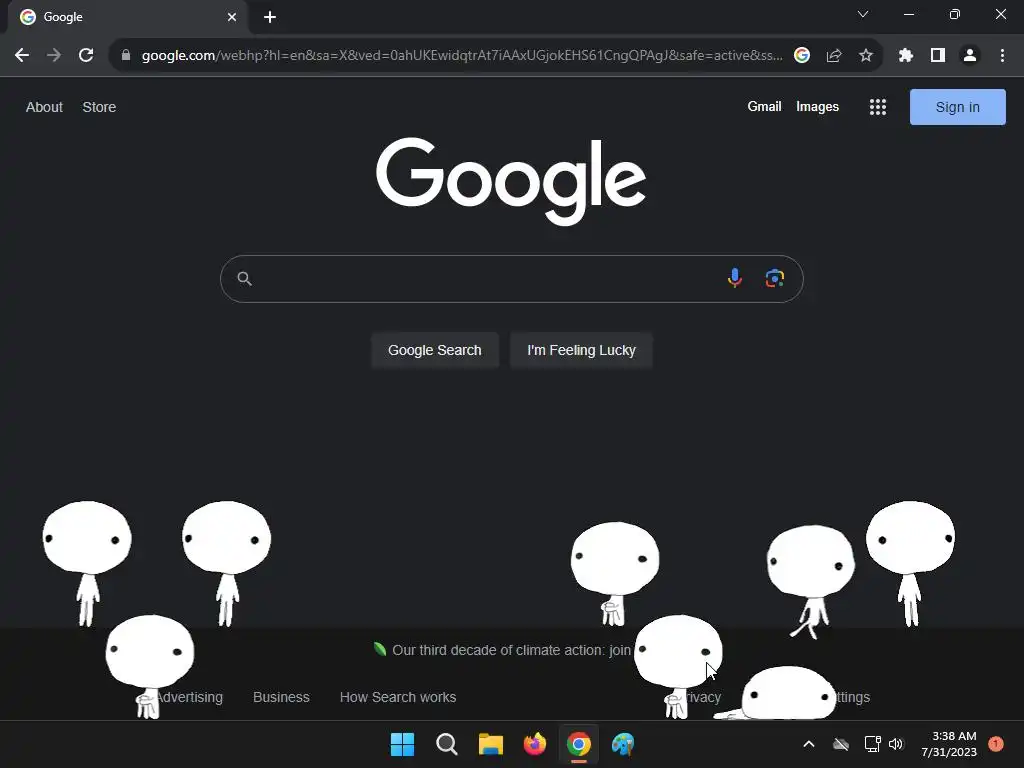Go to Gmail
The width and height of the screenshot is (1024, 768).
pyautogui.click(x=764, y=106)
